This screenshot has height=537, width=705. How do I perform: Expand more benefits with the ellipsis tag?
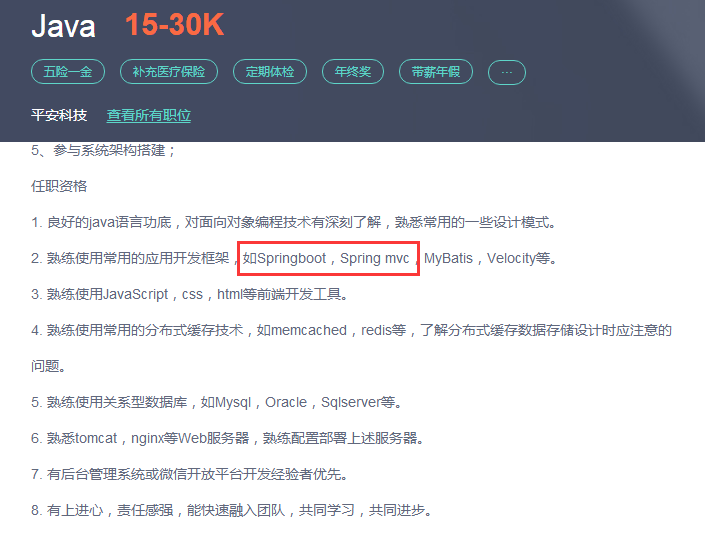click(507, 72)
